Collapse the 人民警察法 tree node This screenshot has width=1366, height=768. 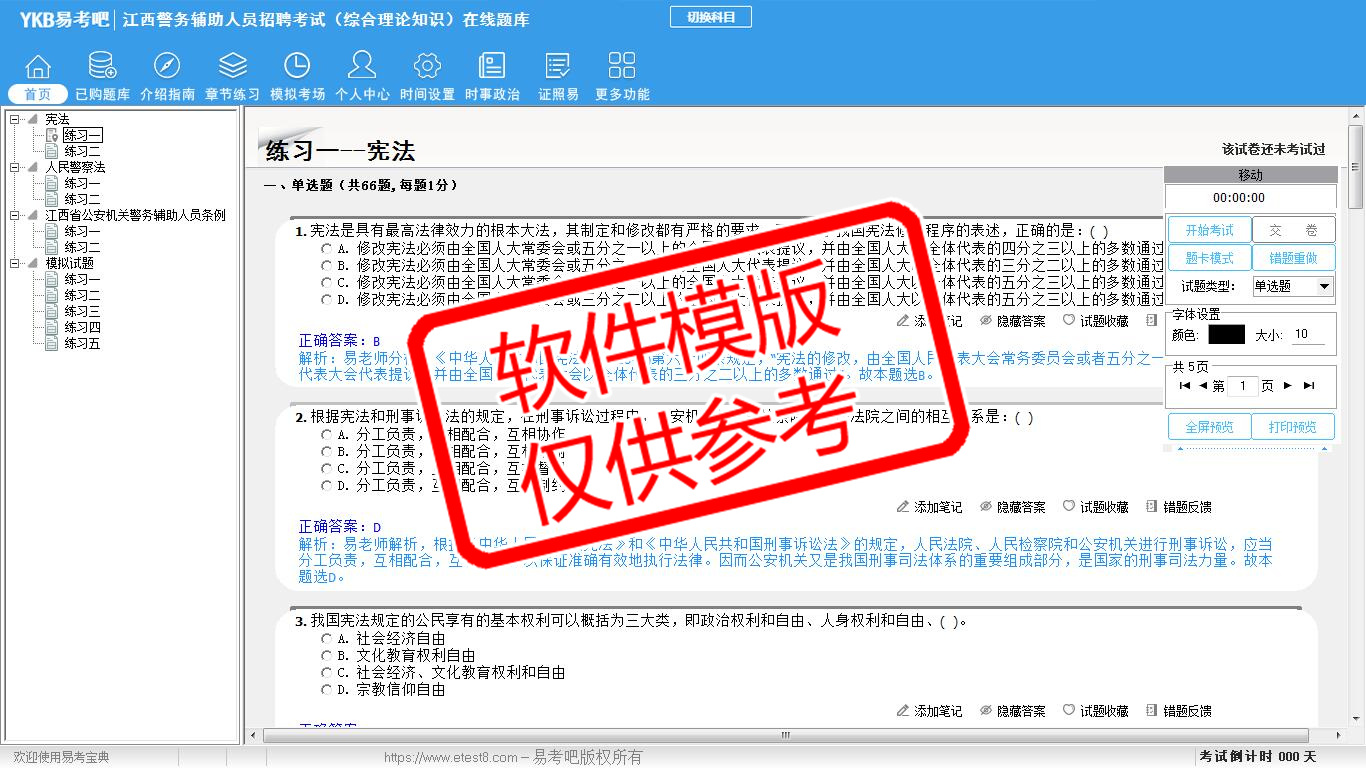(x=15, y=168)
